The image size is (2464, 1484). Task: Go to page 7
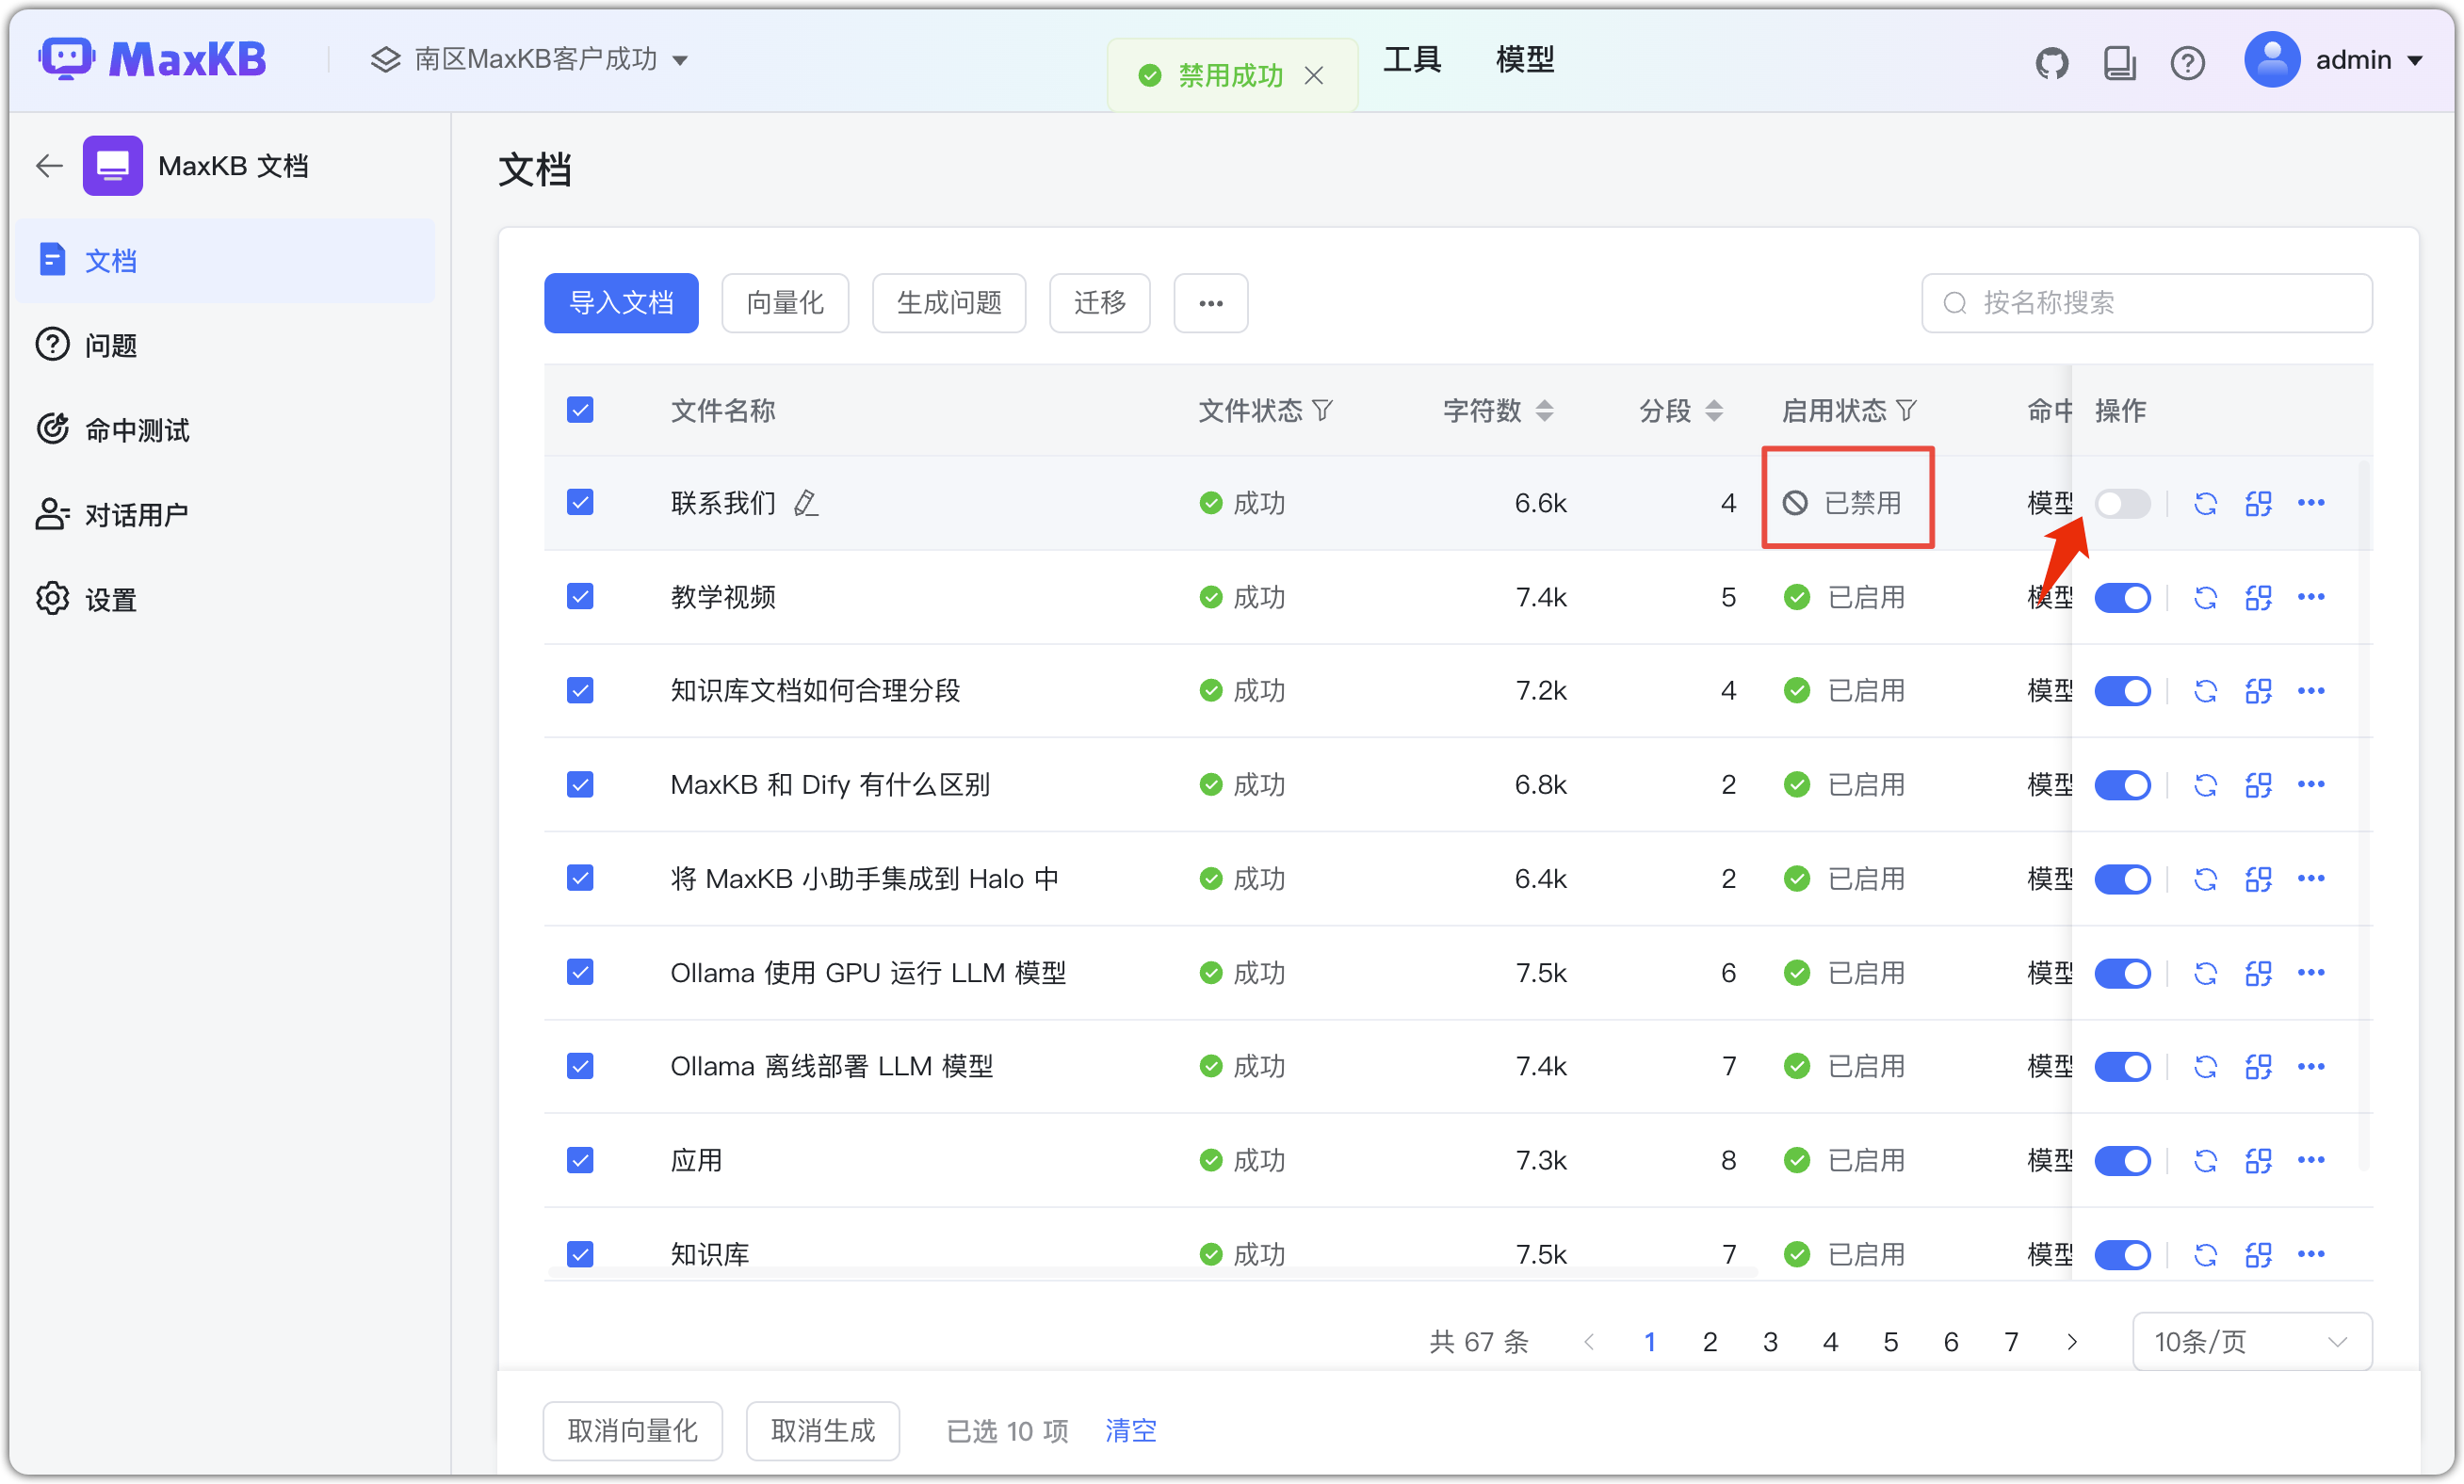point(2011,1341)
